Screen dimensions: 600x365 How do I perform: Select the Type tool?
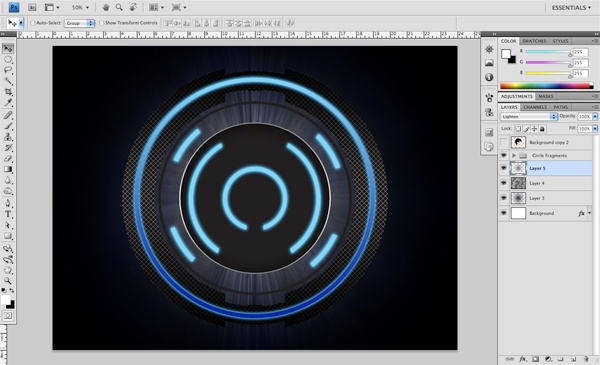(8, 214)
